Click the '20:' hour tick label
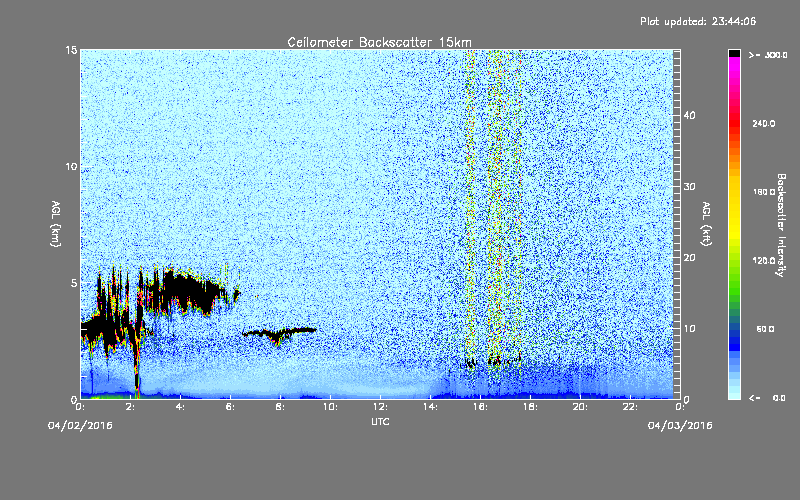Image resolution: width=800 pixels, height=500 pixels. coord(580,407)
